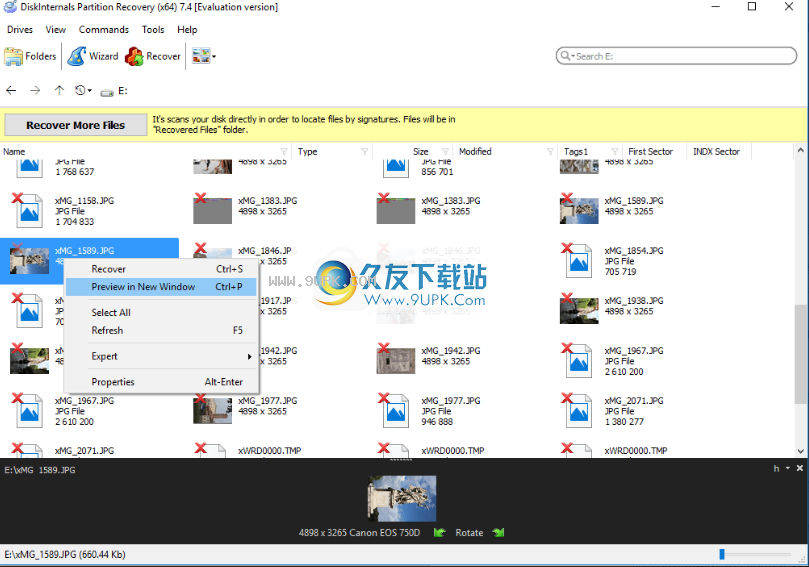Sort by First Sector column header
Screen dimensions: 809x567
click(651, 152)
